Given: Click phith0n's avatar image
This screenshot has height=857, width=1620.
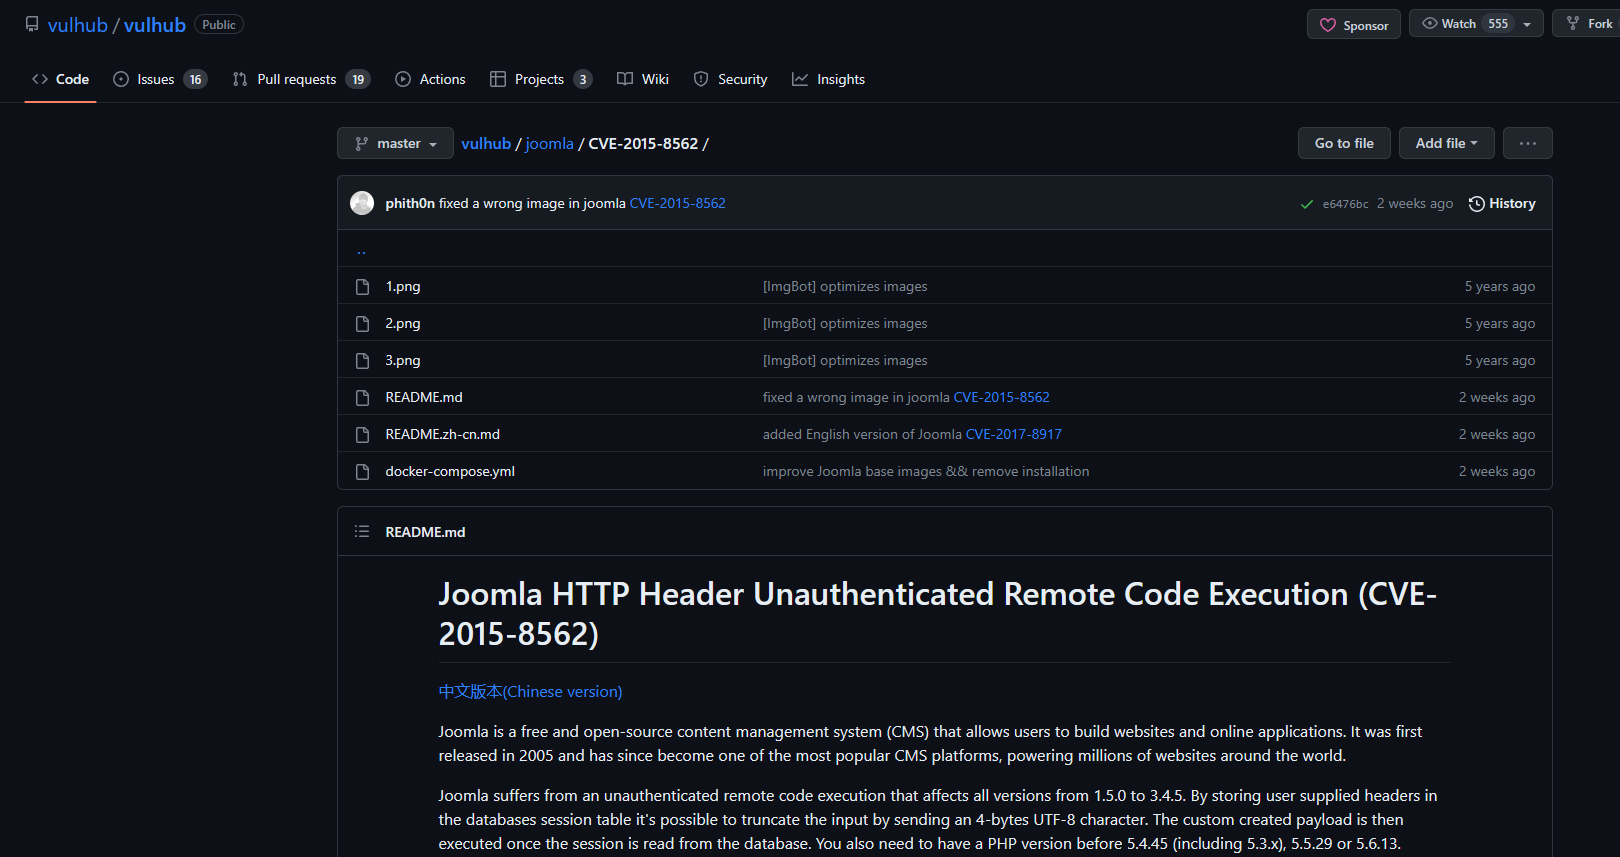Looking at the screenshot, I should (362, 203).
